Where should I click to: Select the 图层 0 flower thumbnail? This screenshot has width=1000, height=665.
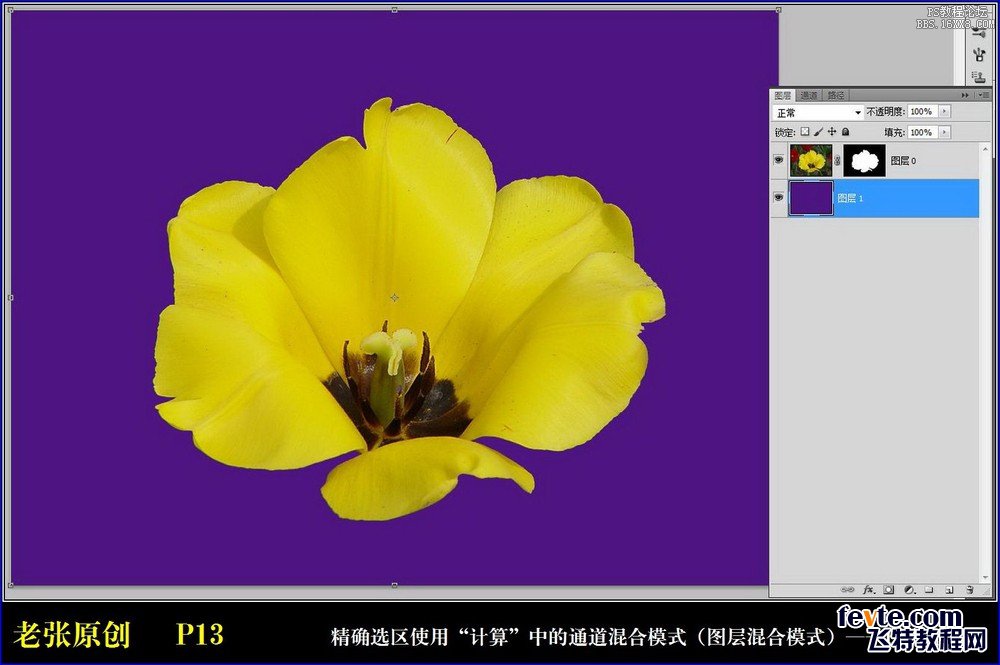click(811, 160)
